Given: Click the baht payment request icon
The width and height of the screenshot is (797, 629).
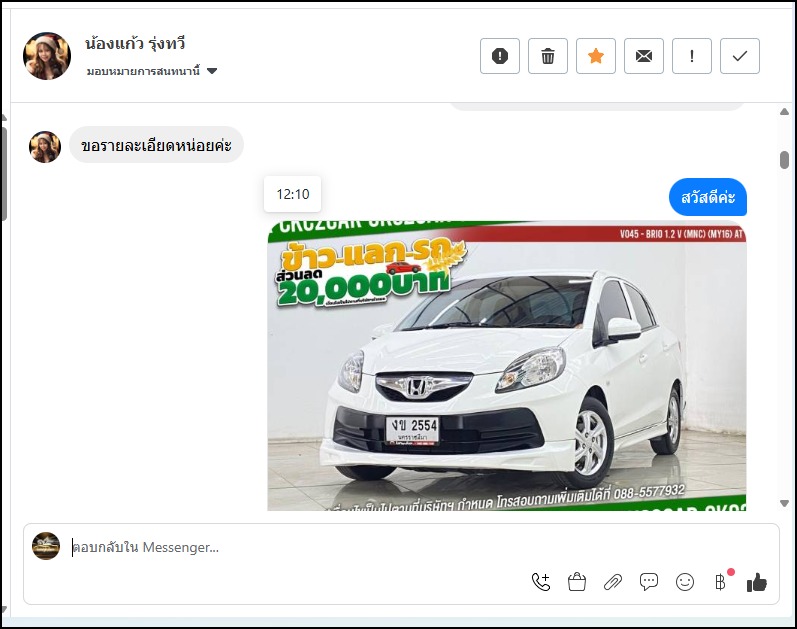Looking at the screenshot, I should [720, 582].
